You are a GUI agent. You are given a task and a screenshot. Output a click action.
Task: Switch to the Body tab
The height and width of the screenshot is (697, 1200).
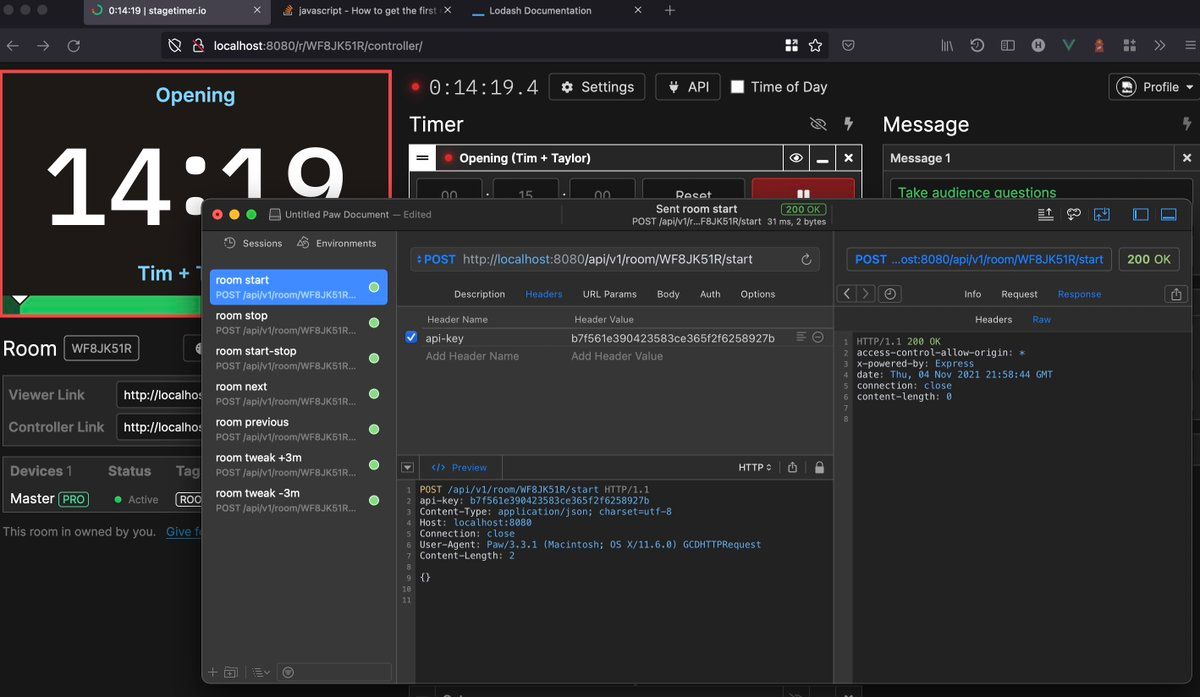pos(668,294)
